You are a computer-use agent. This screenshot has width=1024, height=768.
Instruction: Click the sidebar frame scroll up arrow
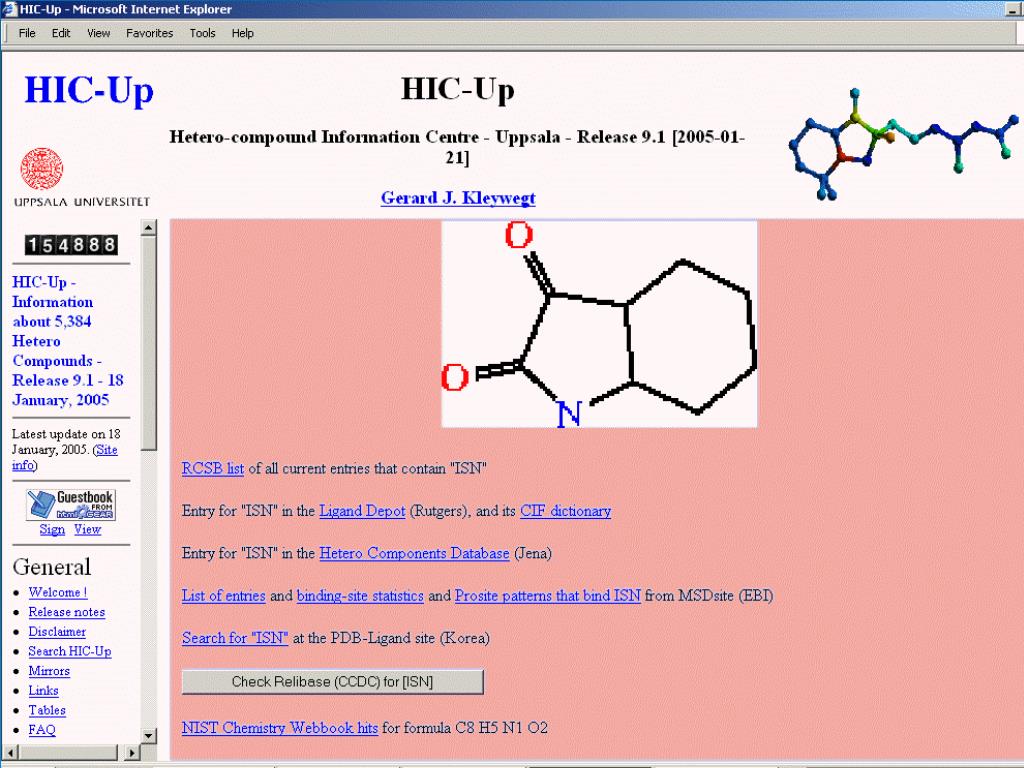[x=149, y=227]
